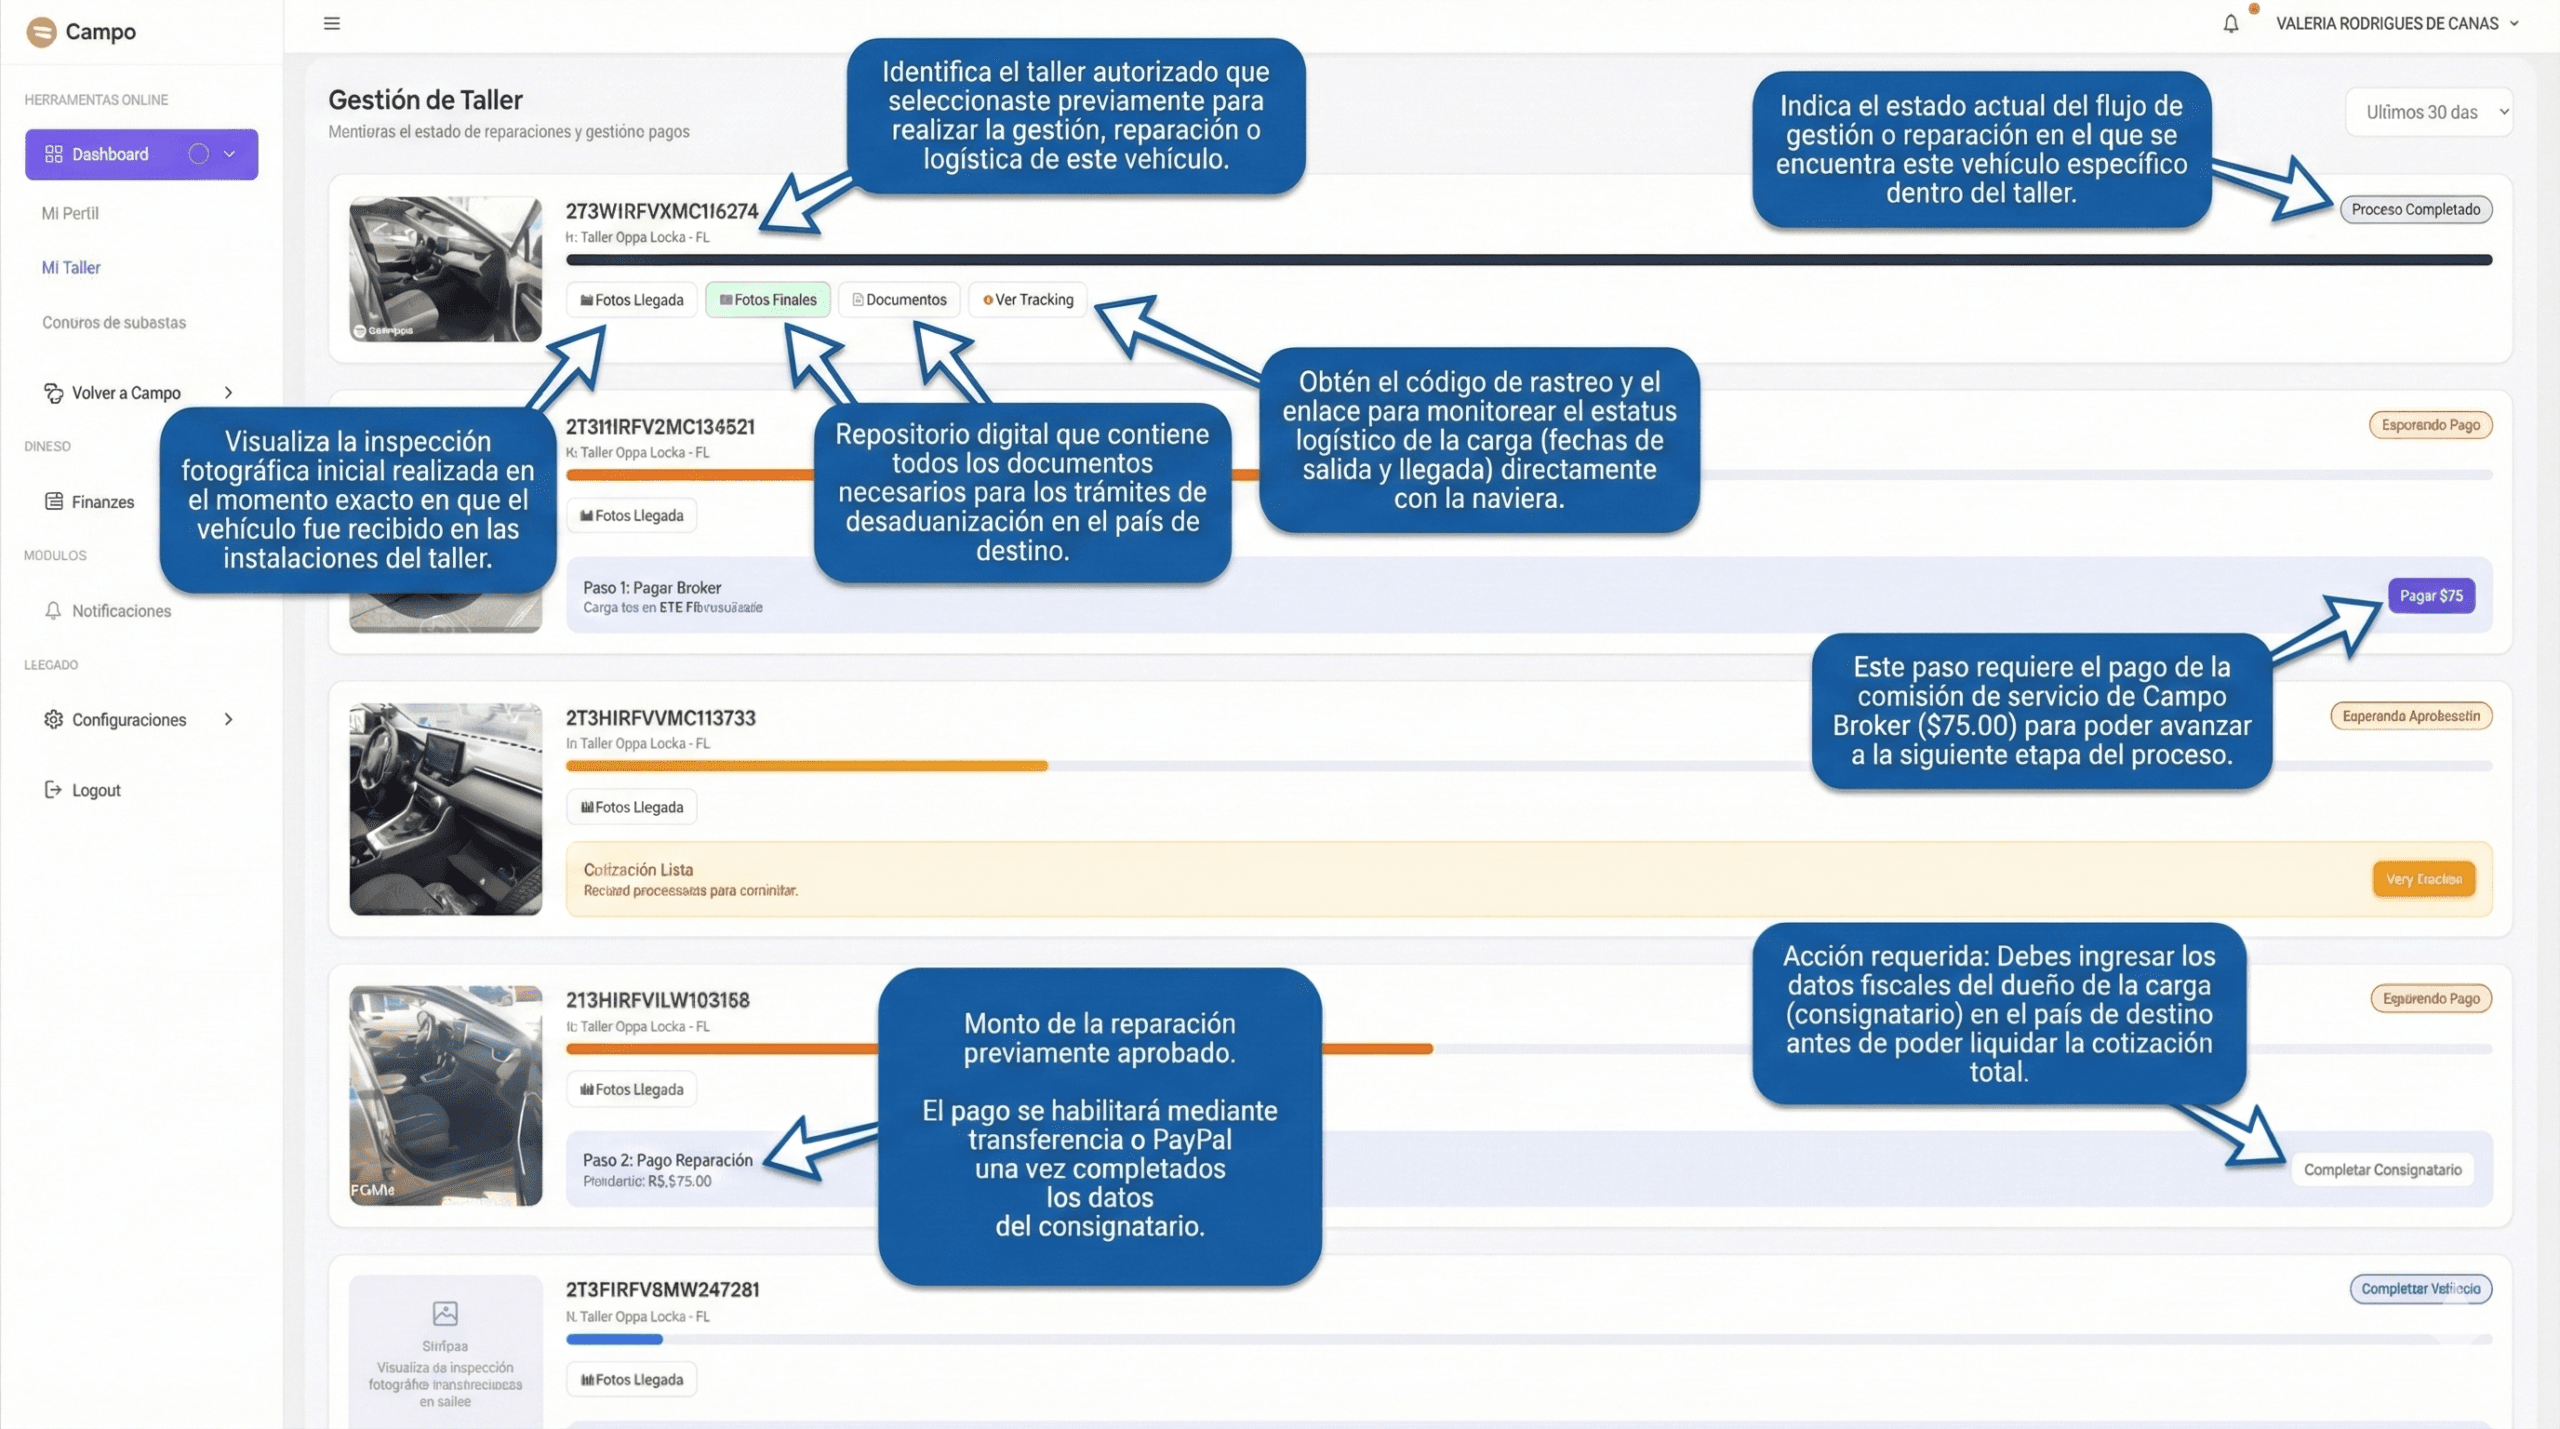Screen dimensions: 2560x1429
Task: Open the Ultimos 30 dias dropdown
Action: tap(2429, 112)
